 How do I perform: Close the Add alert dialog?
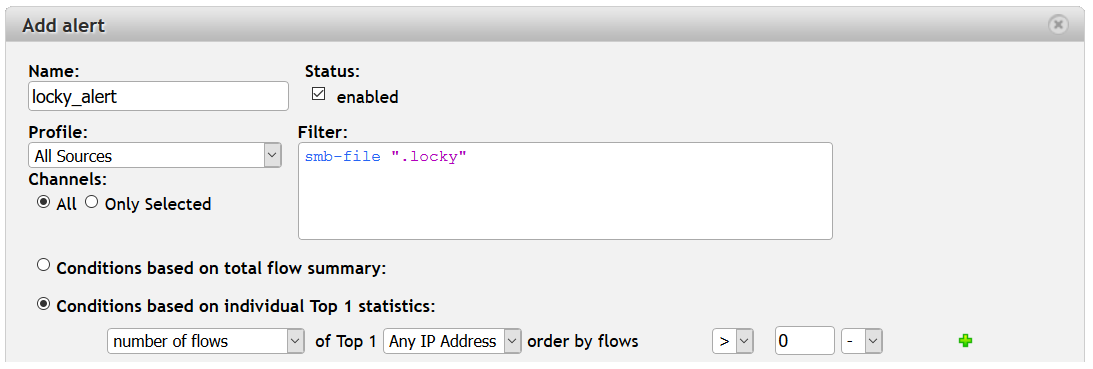coord(1058,25)
